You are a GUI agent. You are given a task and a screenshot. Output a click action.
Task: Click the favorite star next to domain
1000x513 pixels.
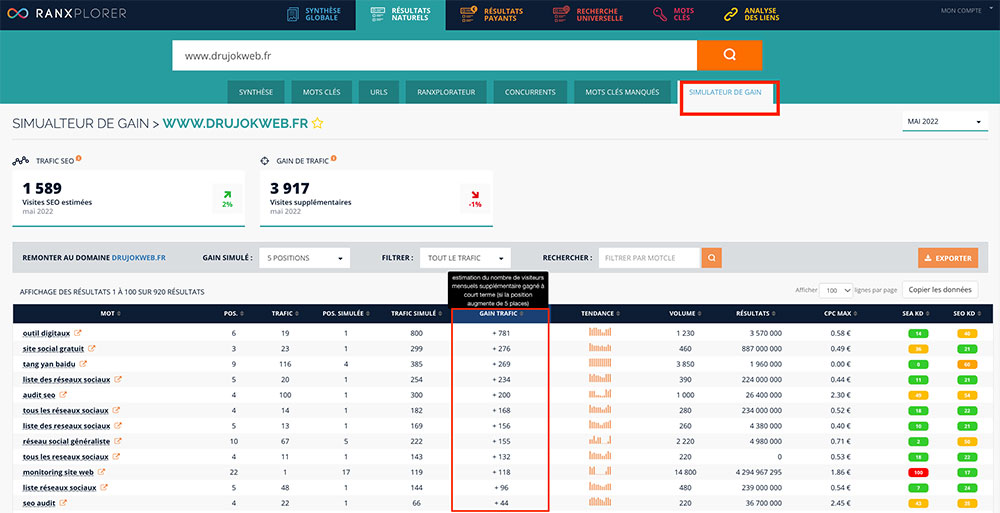click(317, 123)
